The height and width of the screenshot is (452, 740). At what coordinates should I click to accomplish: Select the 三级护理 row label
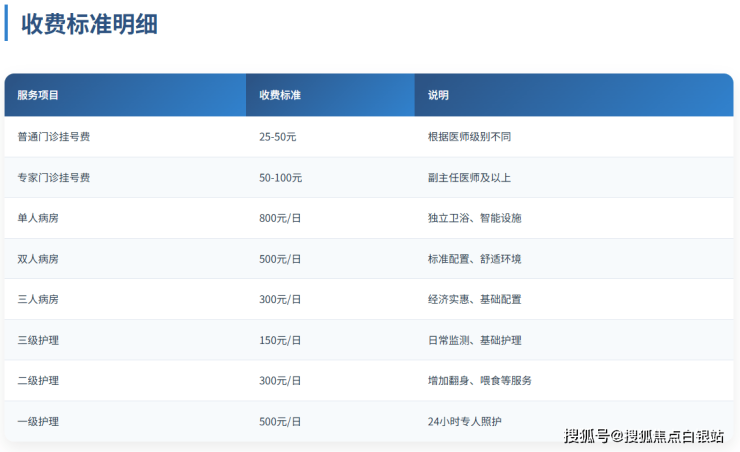click(x=38, y=340)
